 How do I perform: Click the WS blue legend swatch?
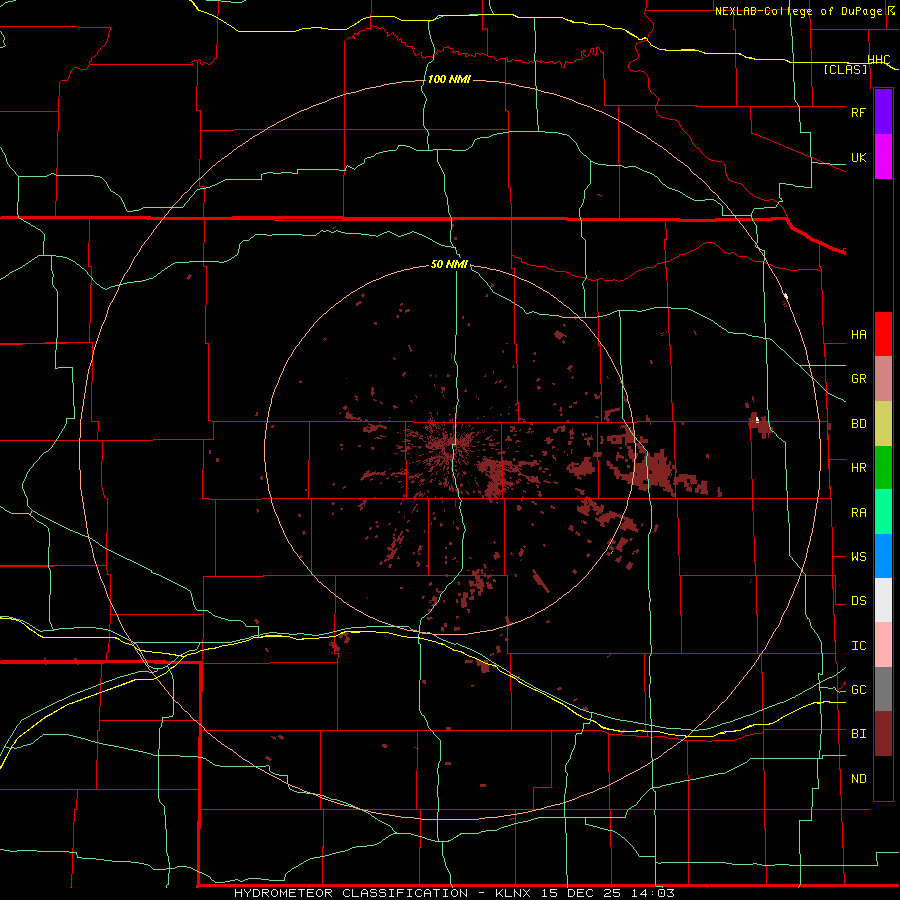[x=883, y=556]
